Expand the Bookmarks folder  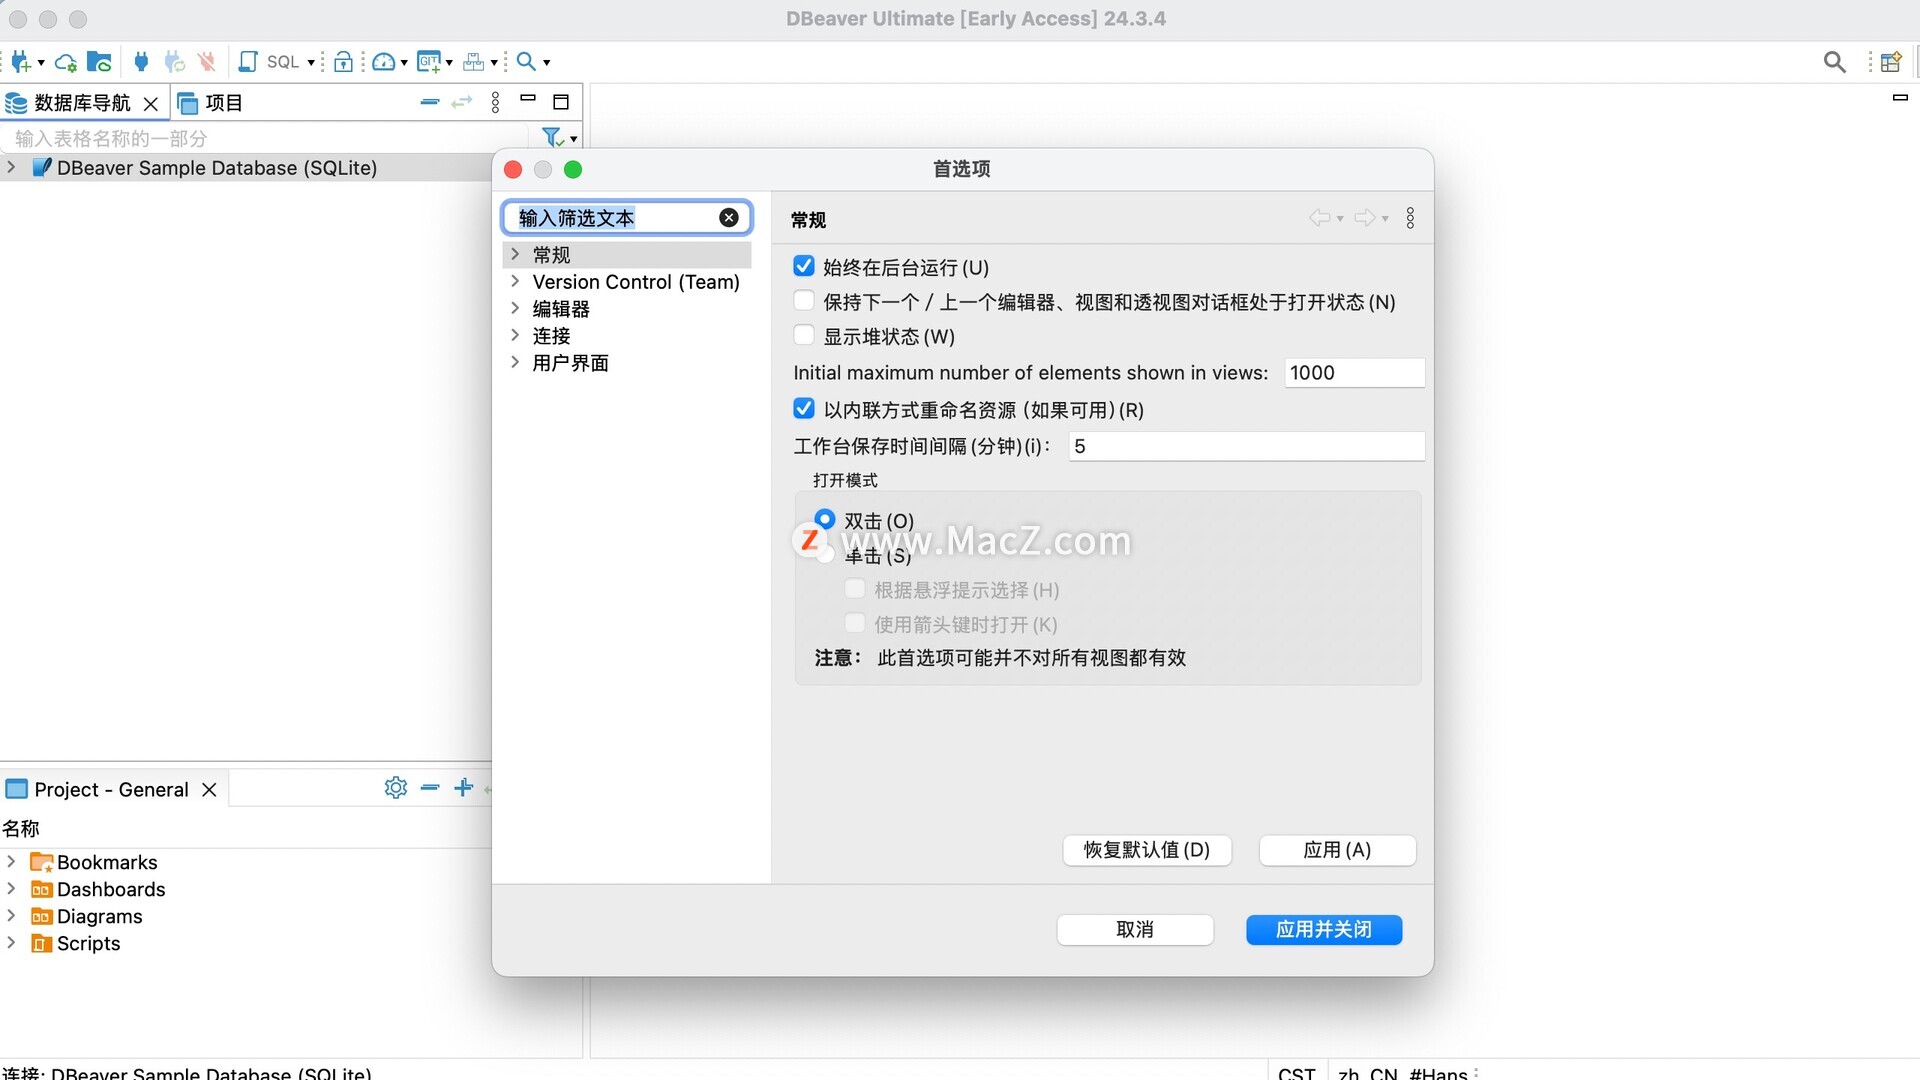tap(11, 861)
